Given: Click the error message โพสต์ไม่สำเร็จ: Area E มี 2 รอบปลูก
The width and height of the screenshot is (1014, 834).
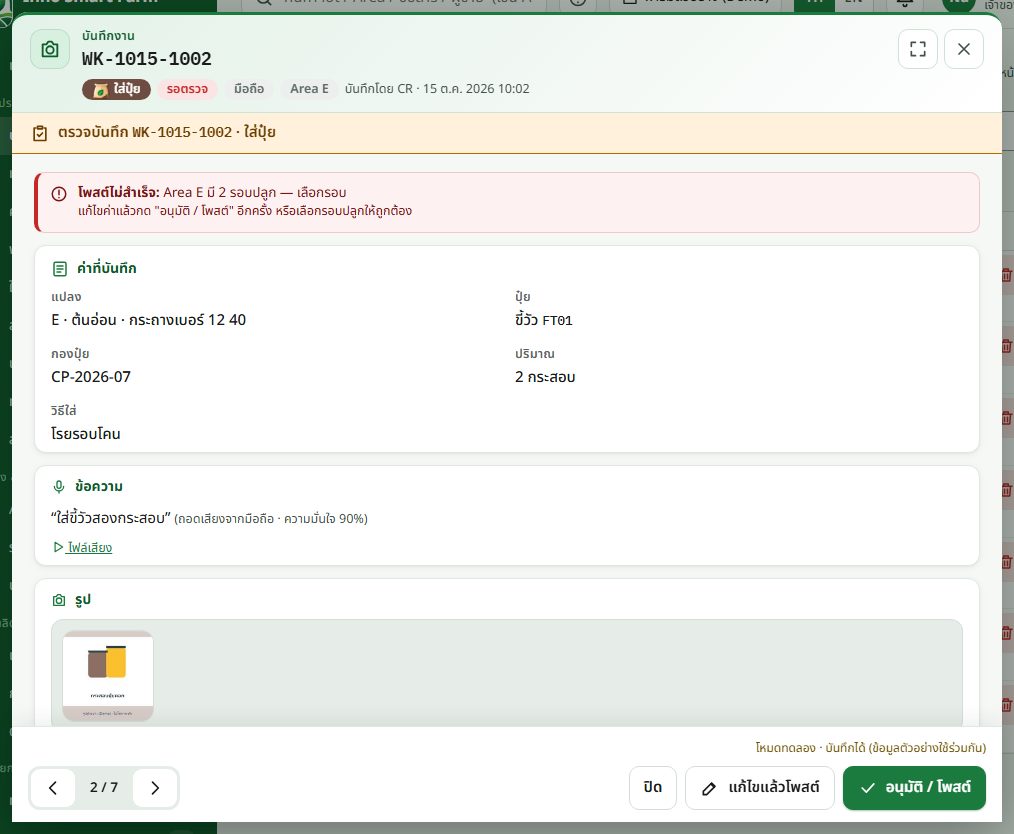Looking at the screenshot, I should (x=212, y=193).
